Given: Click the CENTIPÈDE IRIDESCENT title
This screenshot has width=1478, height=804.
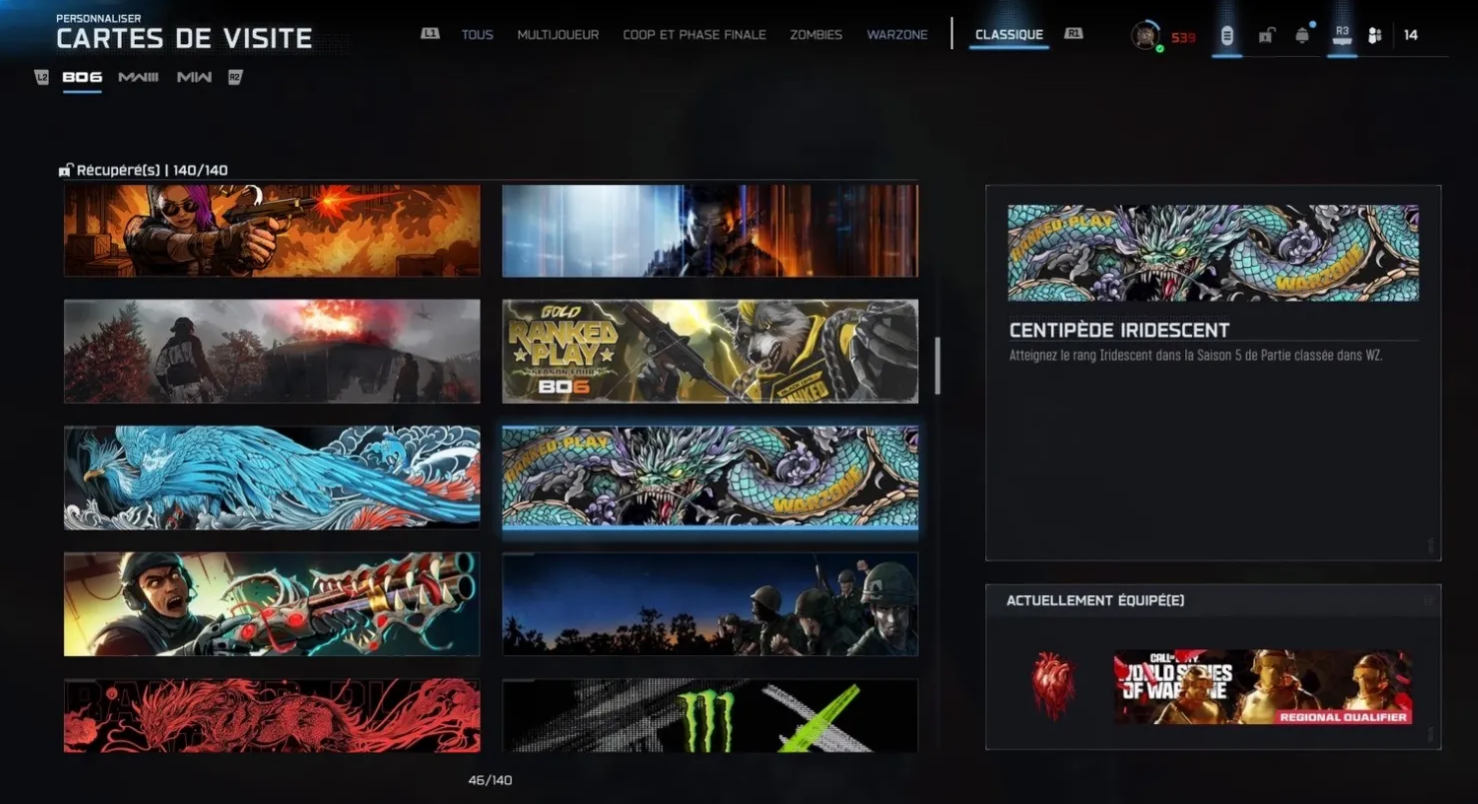Looking at the screenshot, I should tap(1119, 330).
